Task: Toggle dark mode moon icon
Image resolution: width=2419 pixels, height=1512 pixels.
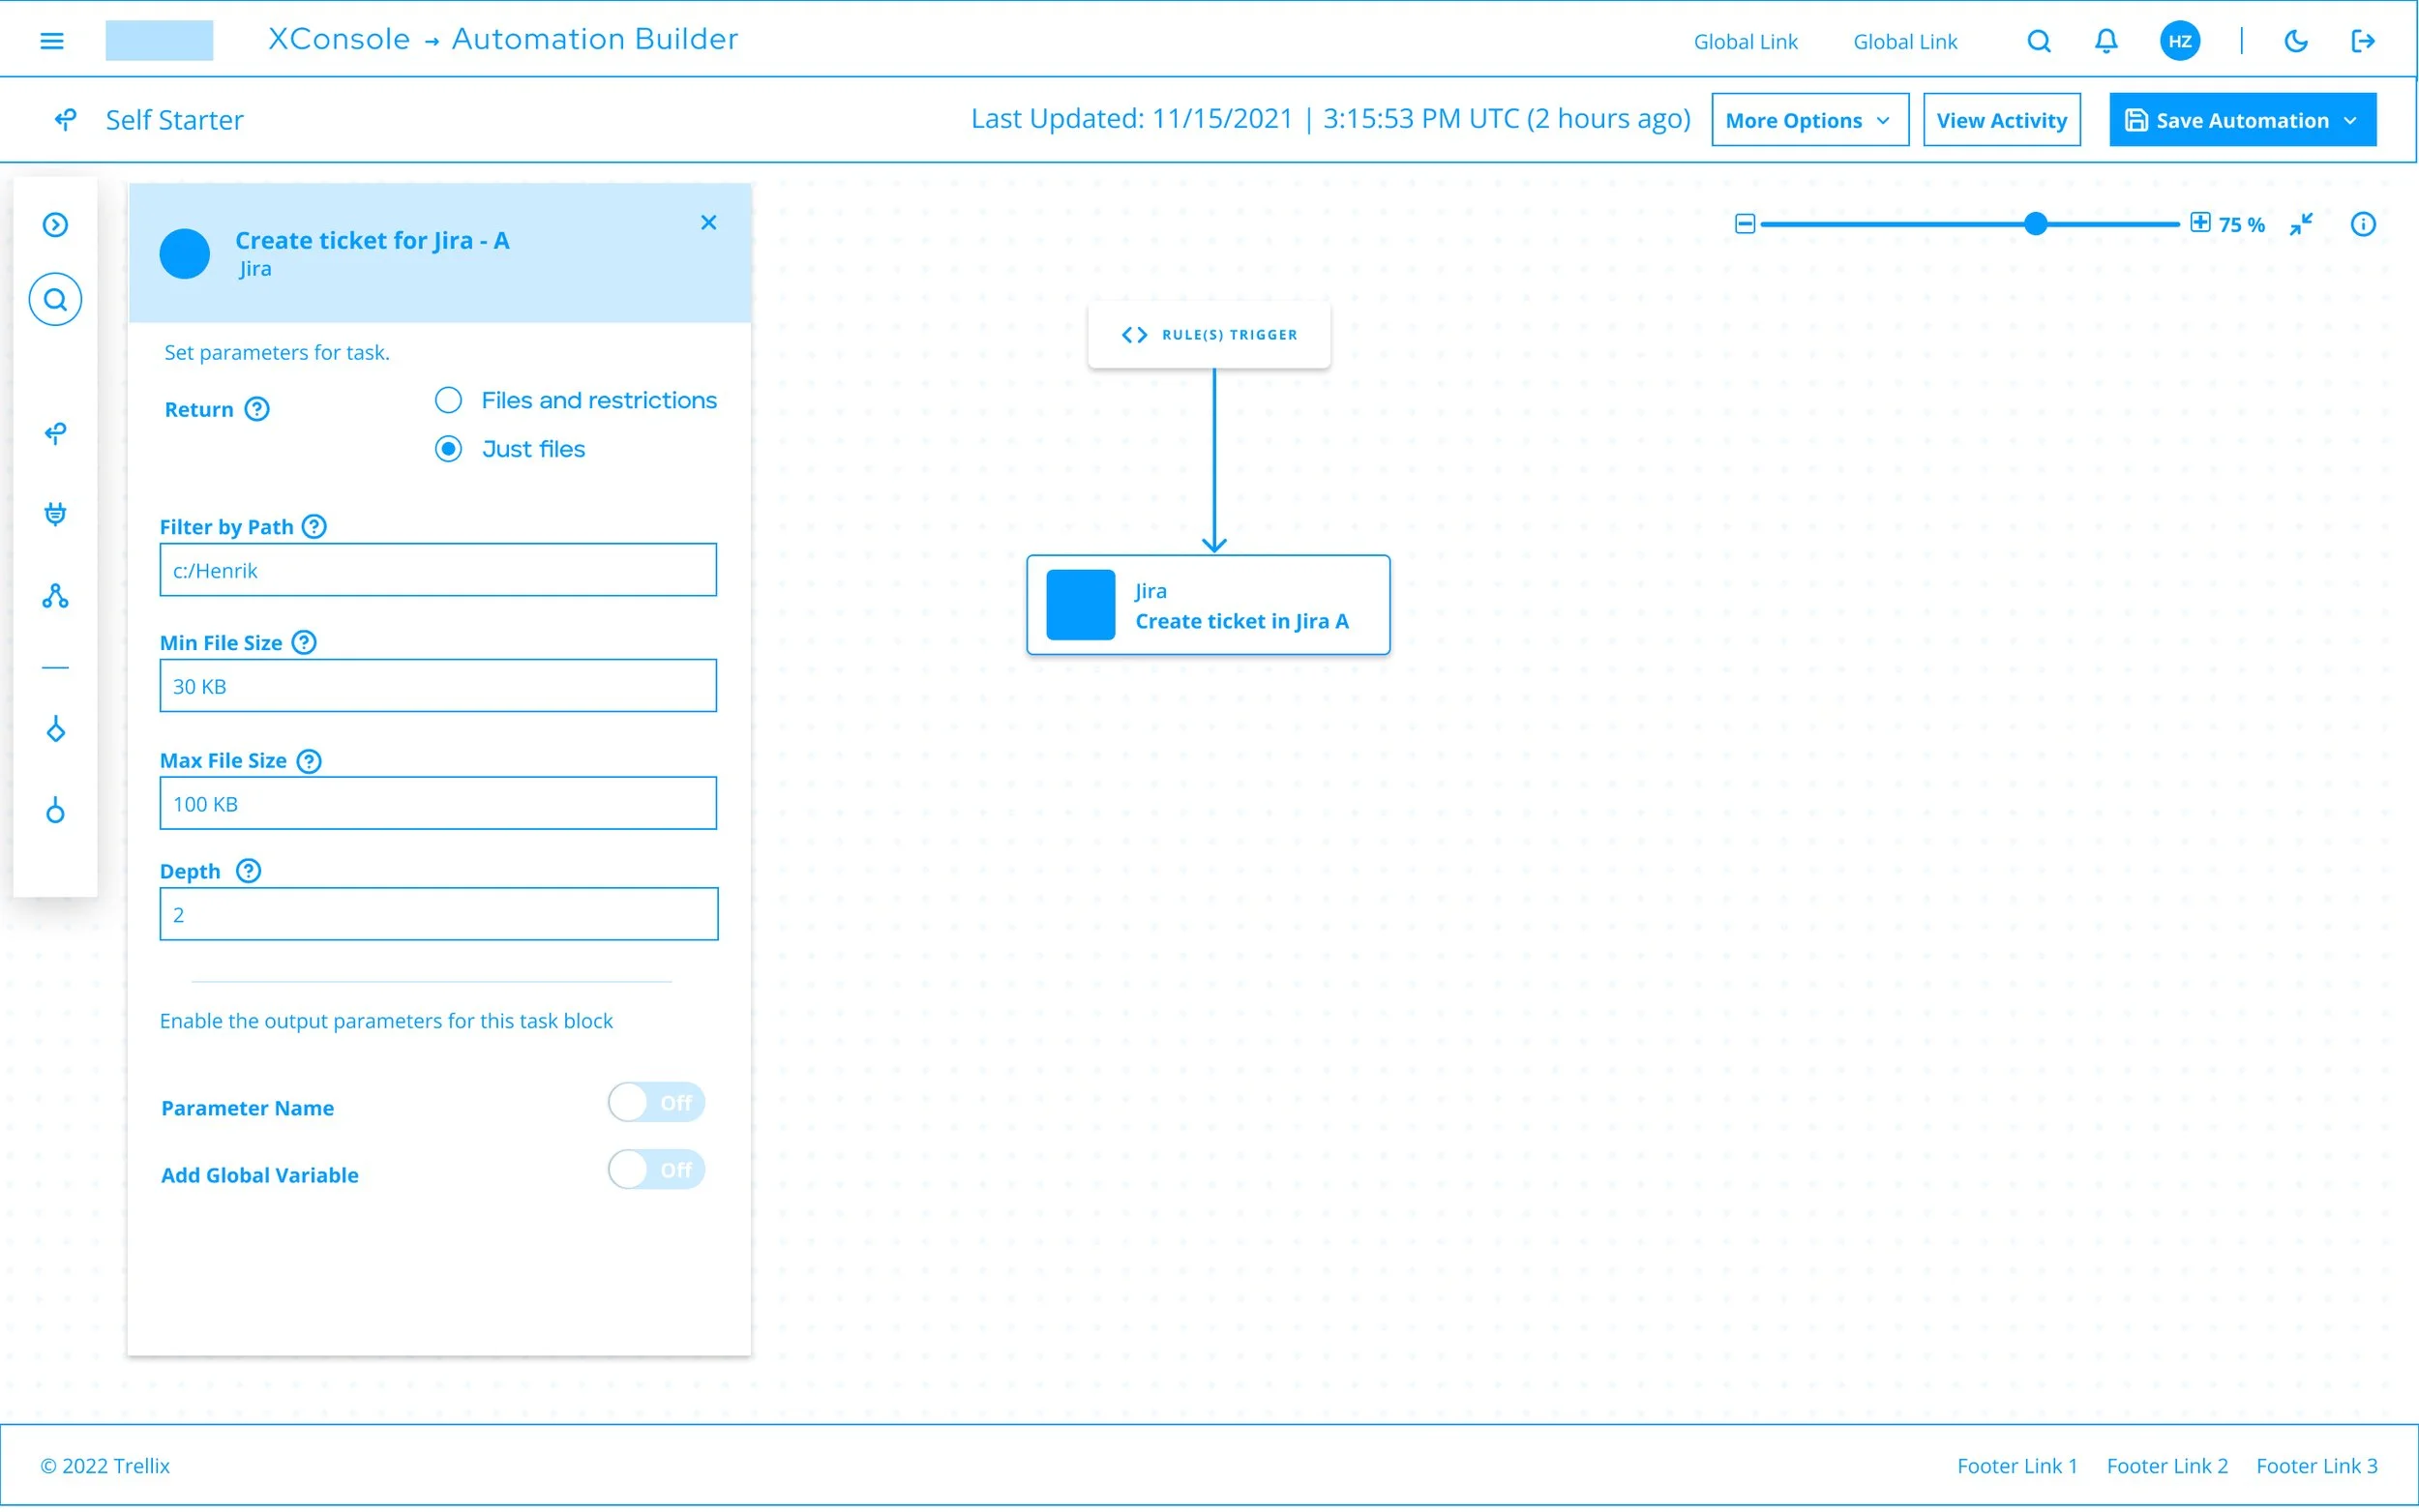Action: 2296,41
